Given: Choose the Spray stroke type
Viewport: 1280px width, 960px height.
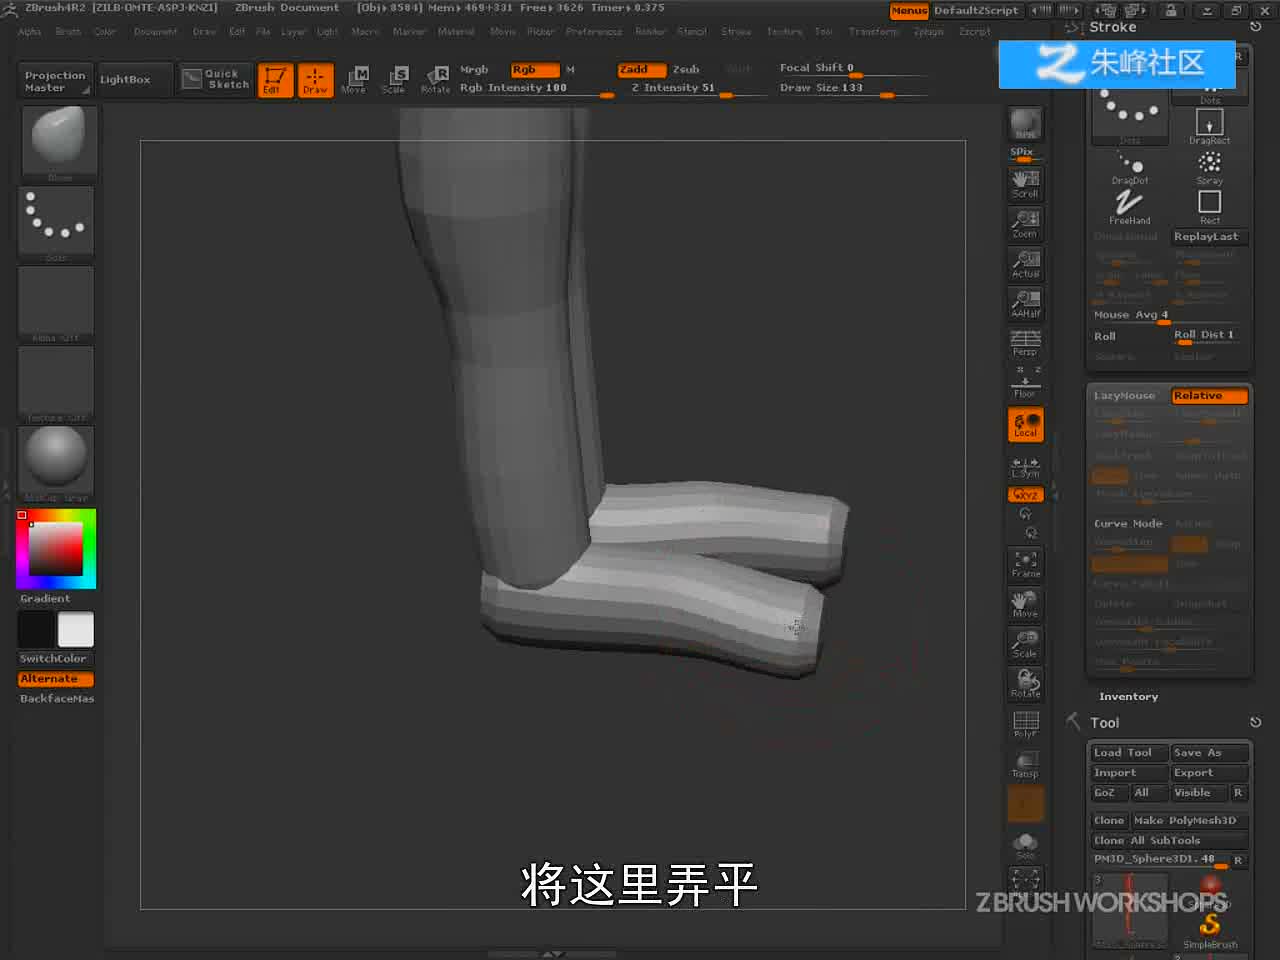Looking at the screenshot, I should coord(1209,167).
